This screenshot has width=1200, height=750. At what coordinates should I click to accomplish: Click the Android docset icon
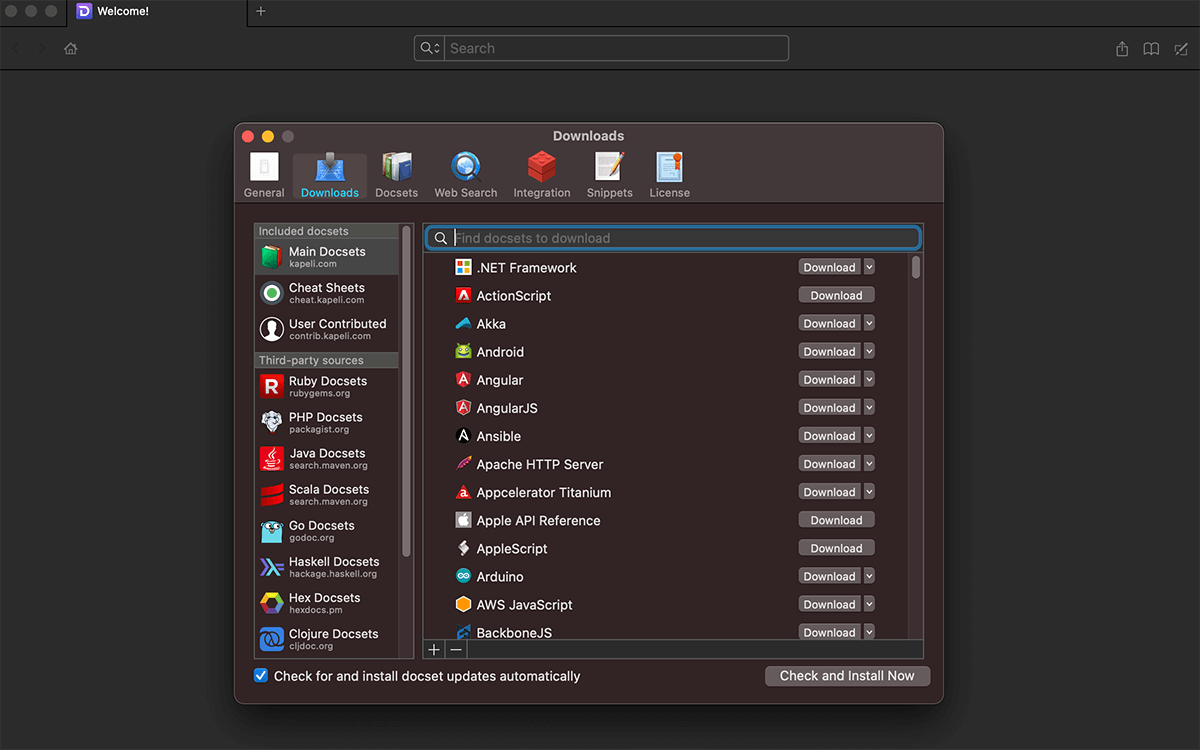[463, 351]
